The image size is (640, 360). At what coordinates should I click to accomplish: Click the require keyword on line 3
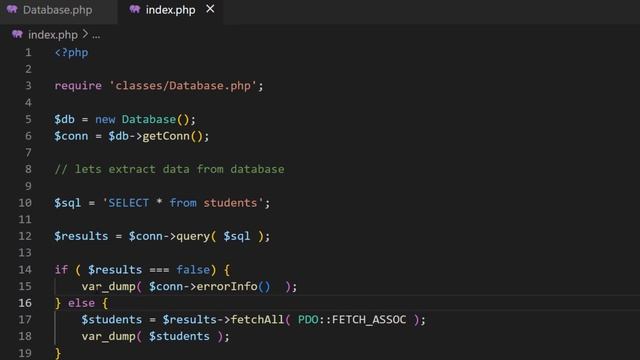(78, 86)
